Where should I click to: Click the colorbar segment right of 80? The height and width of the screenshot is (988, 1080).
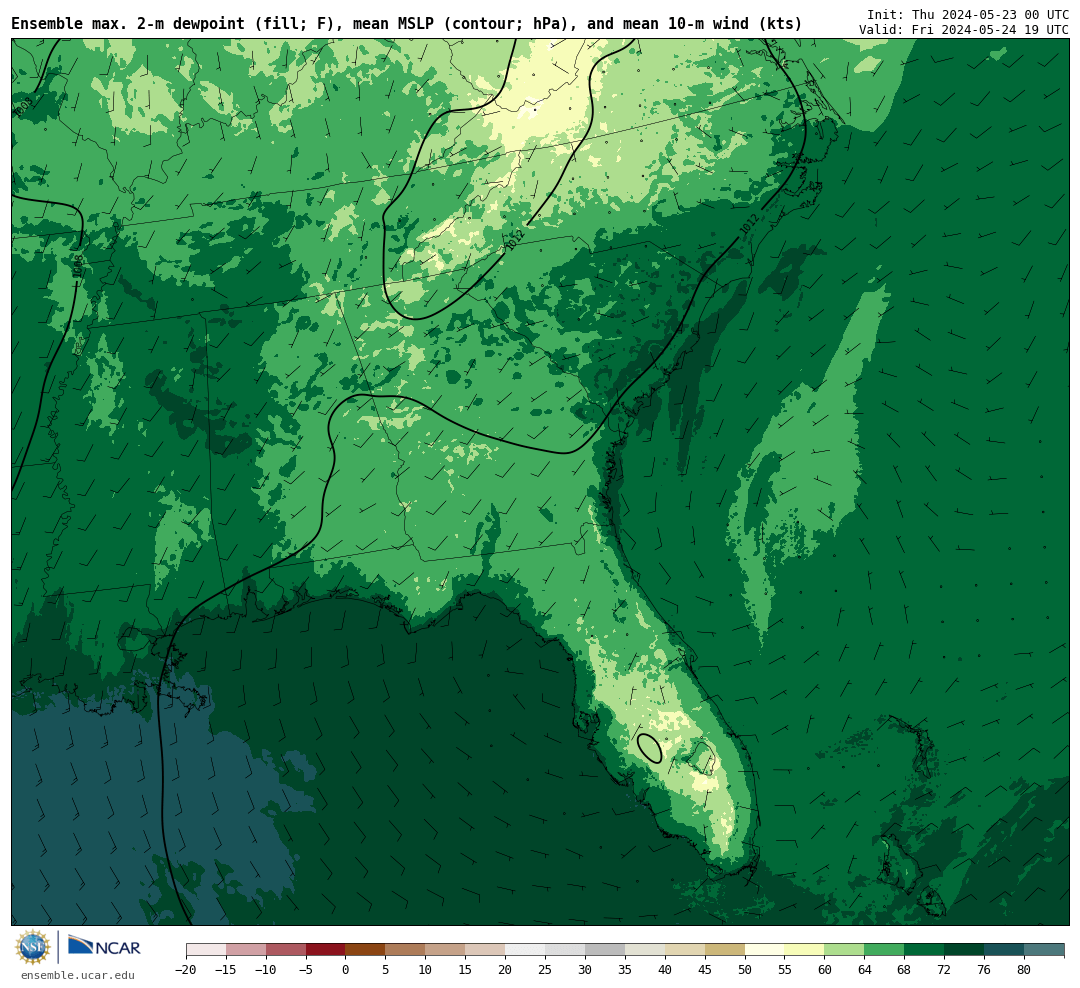[1045, 950]
